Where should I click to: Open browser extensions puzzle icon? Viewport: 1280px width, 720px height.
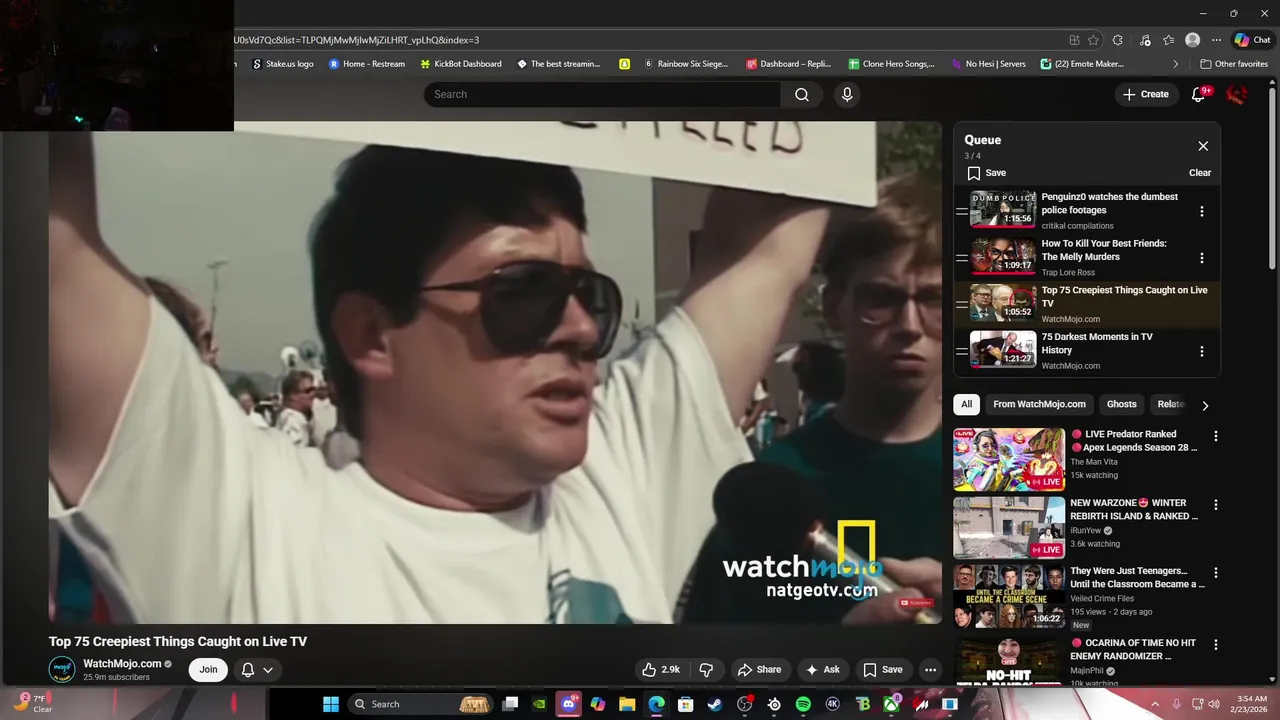tap(1118, 40)
